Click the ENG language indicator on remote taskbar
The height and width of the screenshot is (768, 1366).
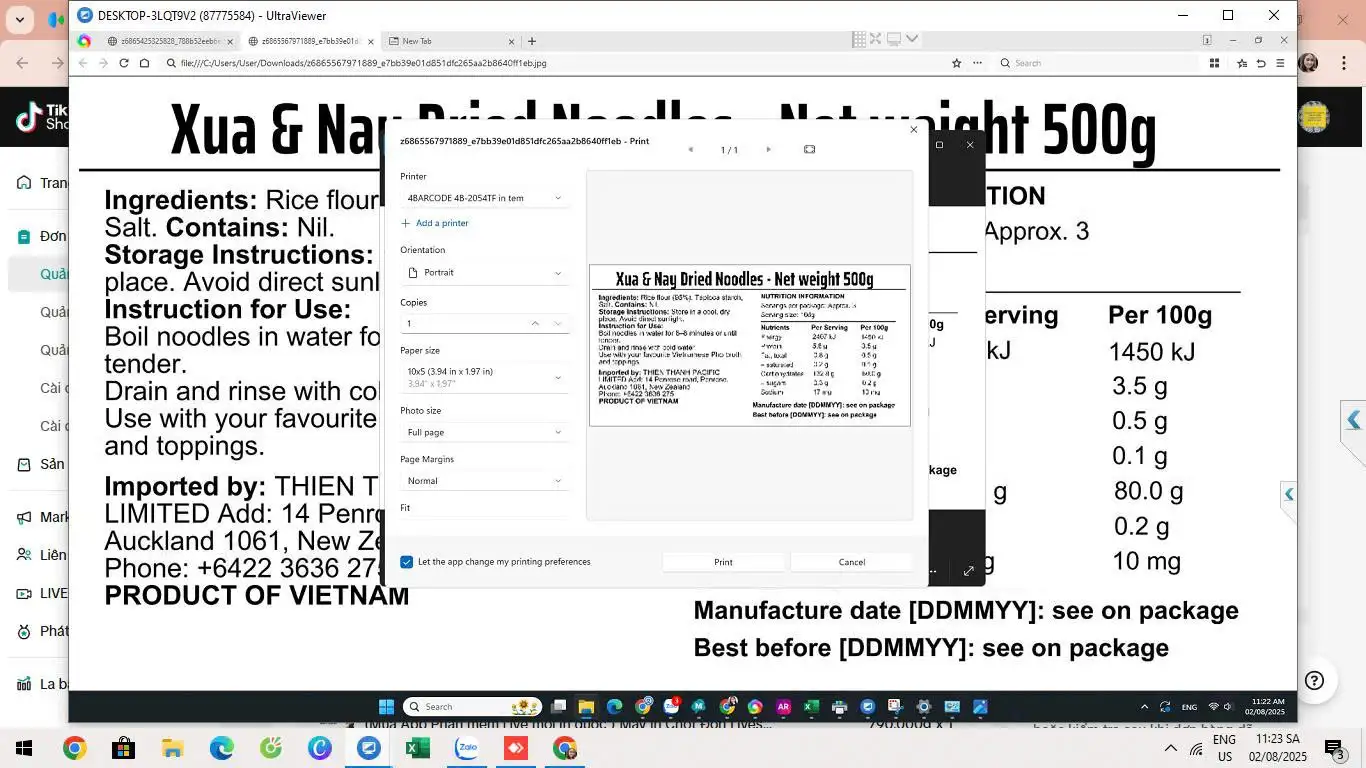[x=1189, y=707]
